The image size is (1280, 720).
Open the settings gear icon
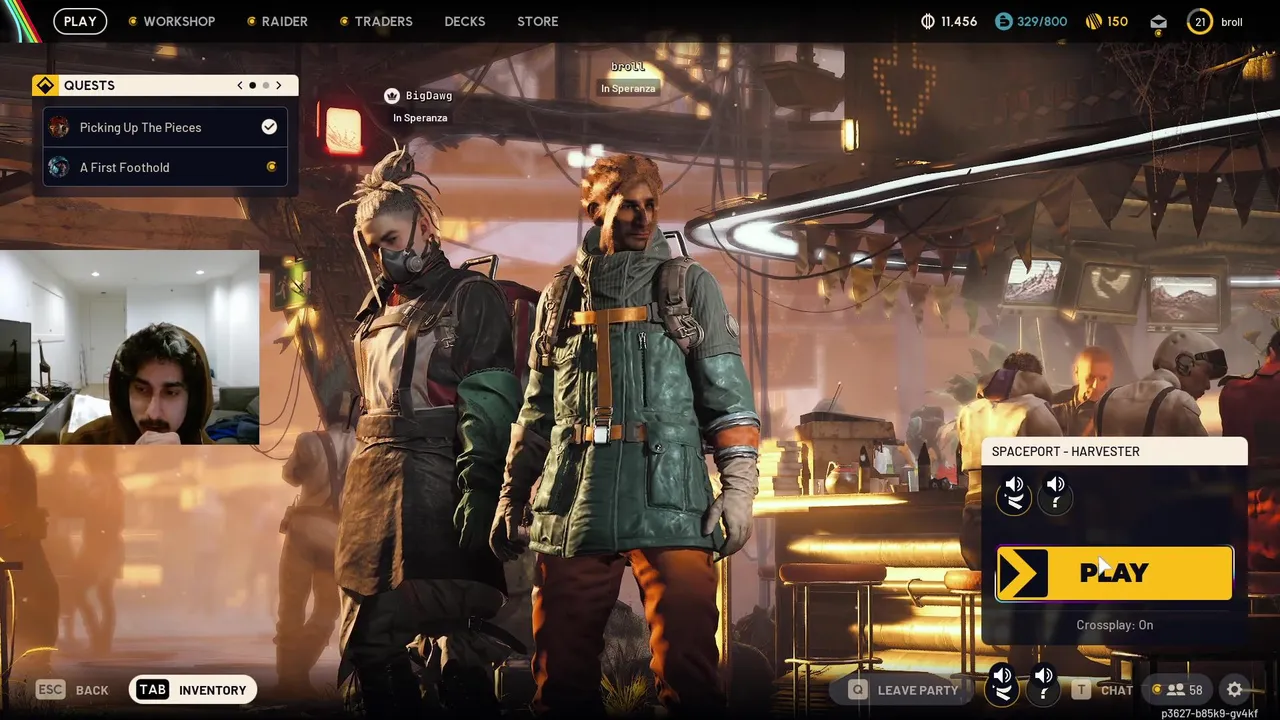click(x=1235, y=690)
